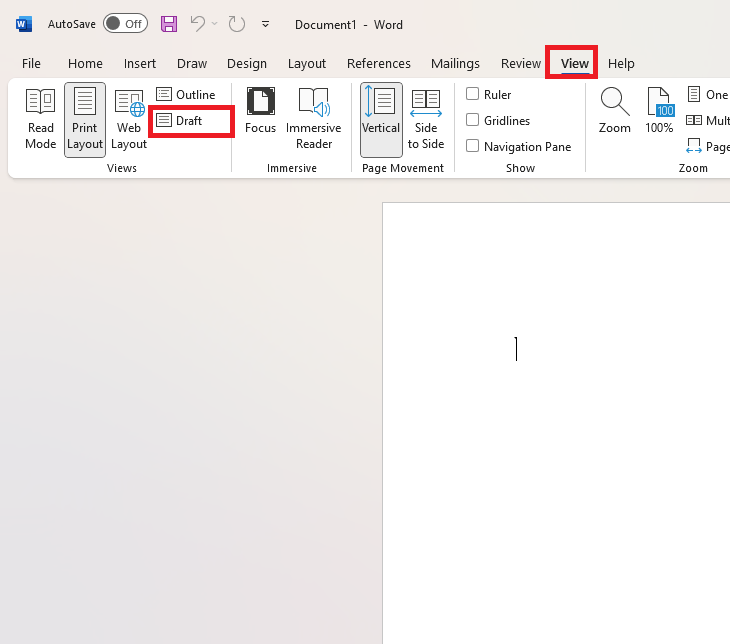
Task: Click the Save icon in title bar
Action: coord(169,23)
